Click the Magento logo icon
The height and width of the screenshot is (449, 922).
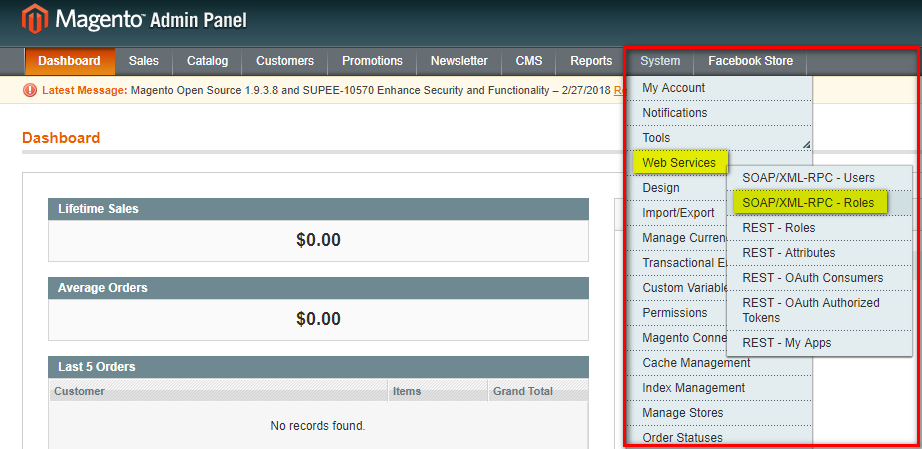click(37, 19)
